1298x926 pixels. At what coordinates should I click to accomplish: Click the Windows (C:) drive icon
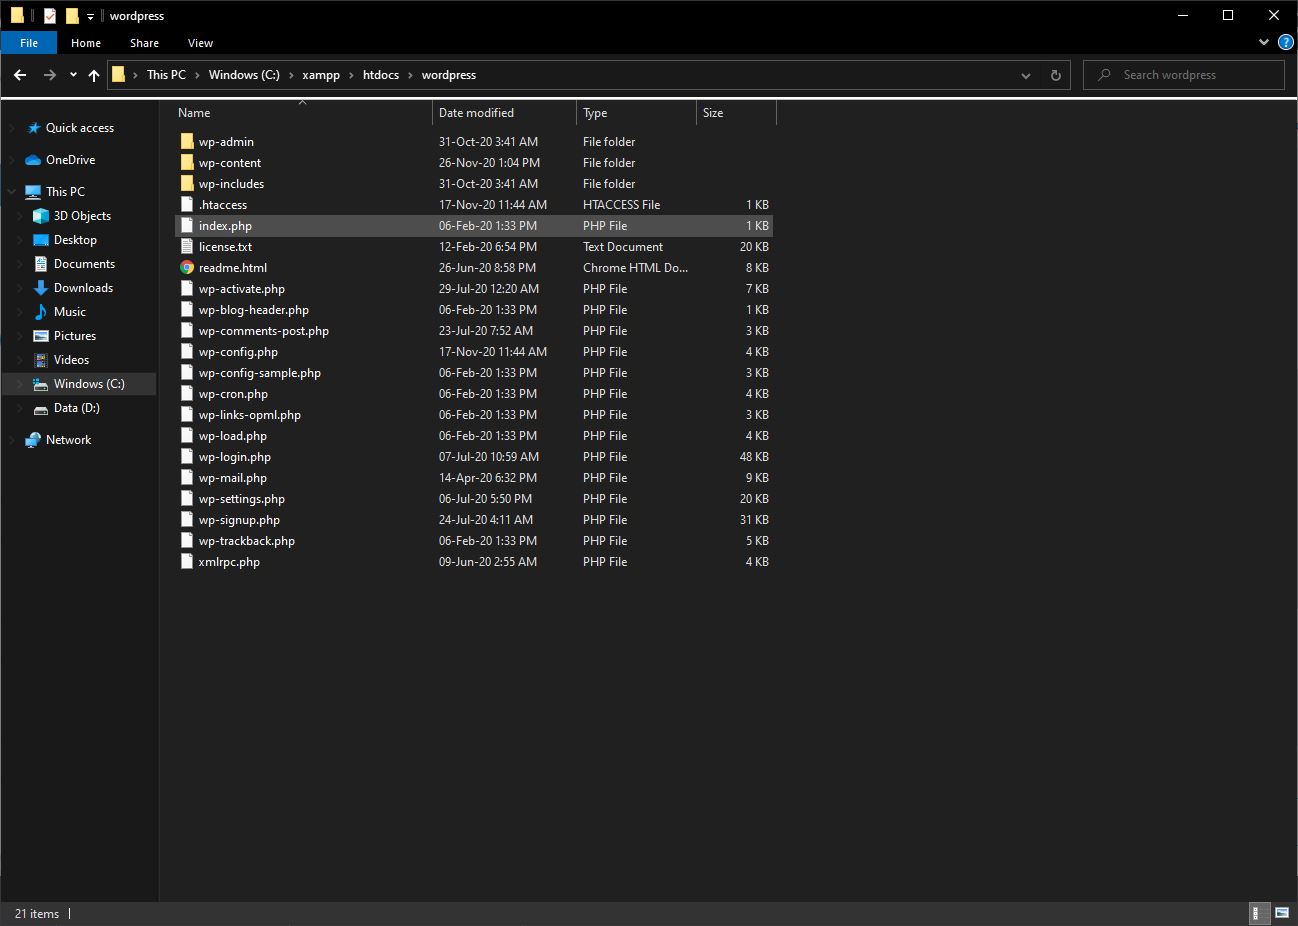(41, 384)
